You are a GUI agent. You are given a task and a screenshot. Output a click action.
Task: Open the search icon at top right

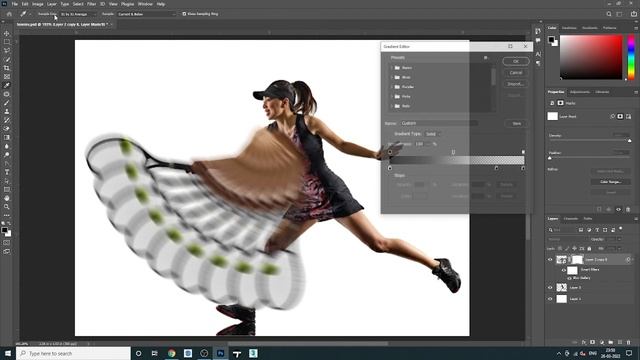click(x=609, y=14)
